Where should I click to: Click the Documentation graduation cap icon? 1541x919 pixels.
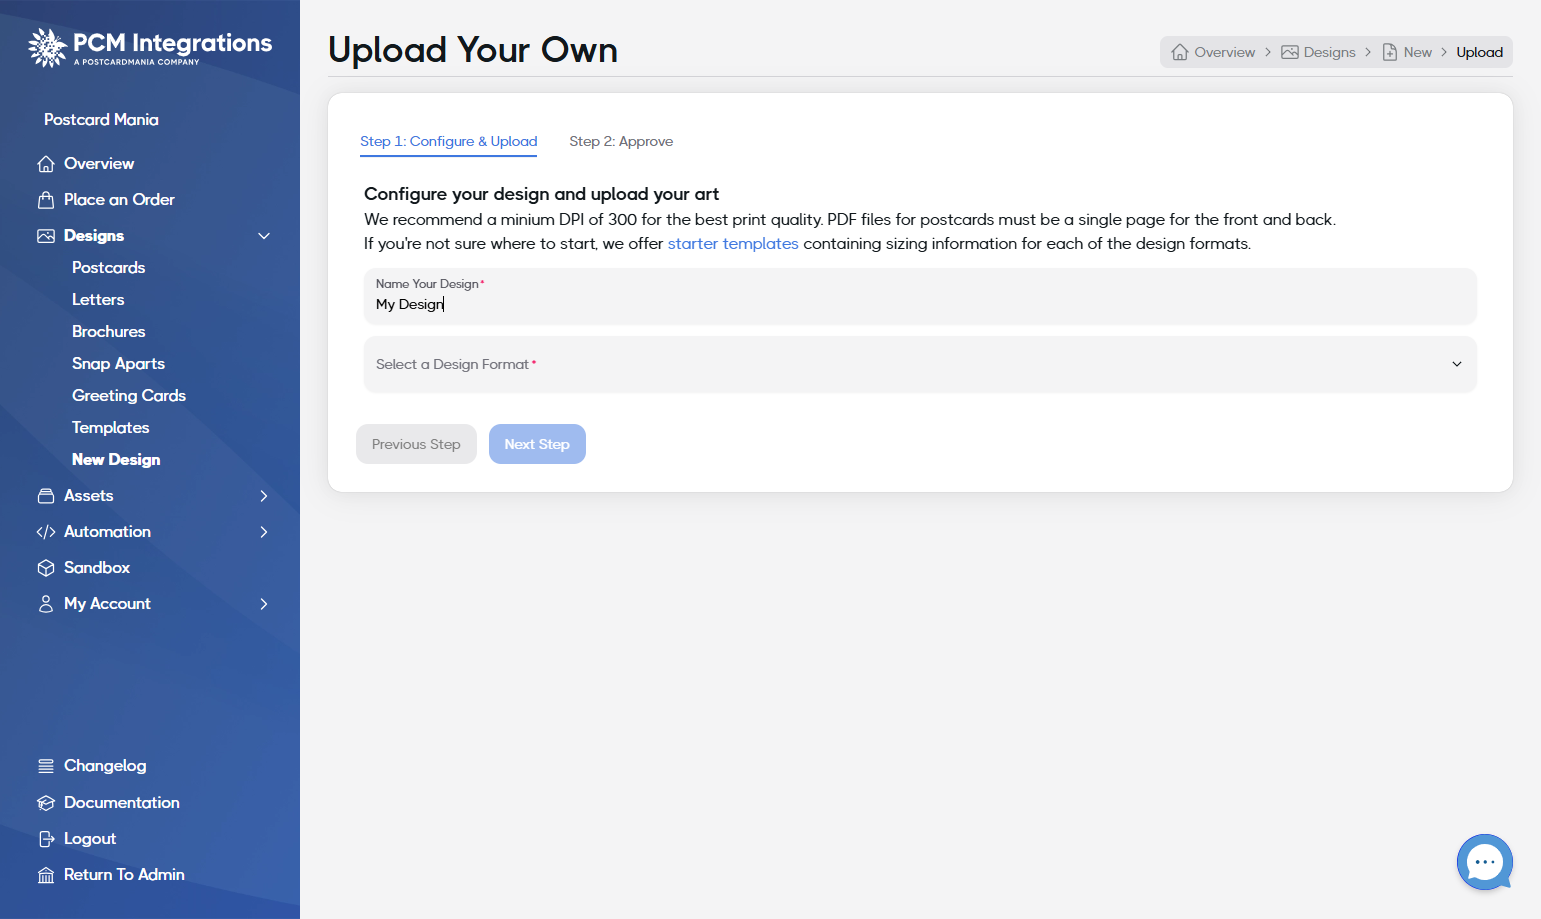pyautogui.click(x=46, y=803)
